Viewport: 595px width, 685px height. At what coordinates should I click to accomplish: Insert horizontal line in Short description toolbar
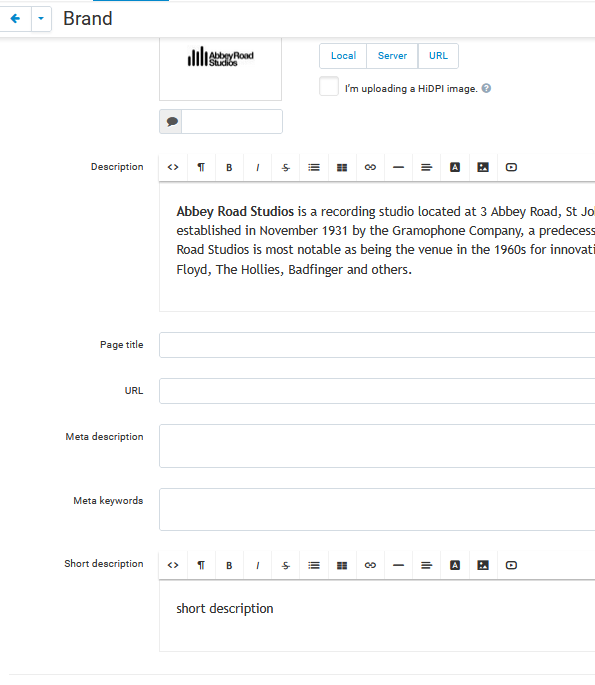pyautogui.click(x=398, y=565)
